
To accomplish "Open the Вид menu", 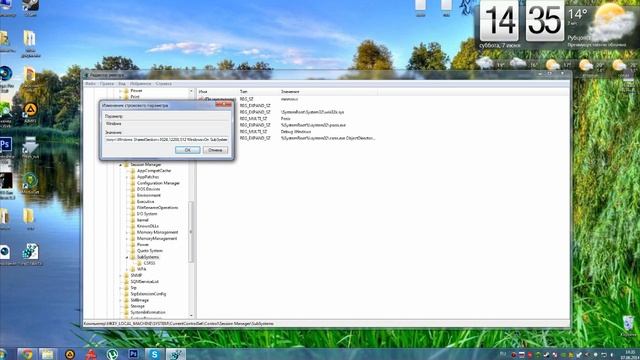I will 122,84.
